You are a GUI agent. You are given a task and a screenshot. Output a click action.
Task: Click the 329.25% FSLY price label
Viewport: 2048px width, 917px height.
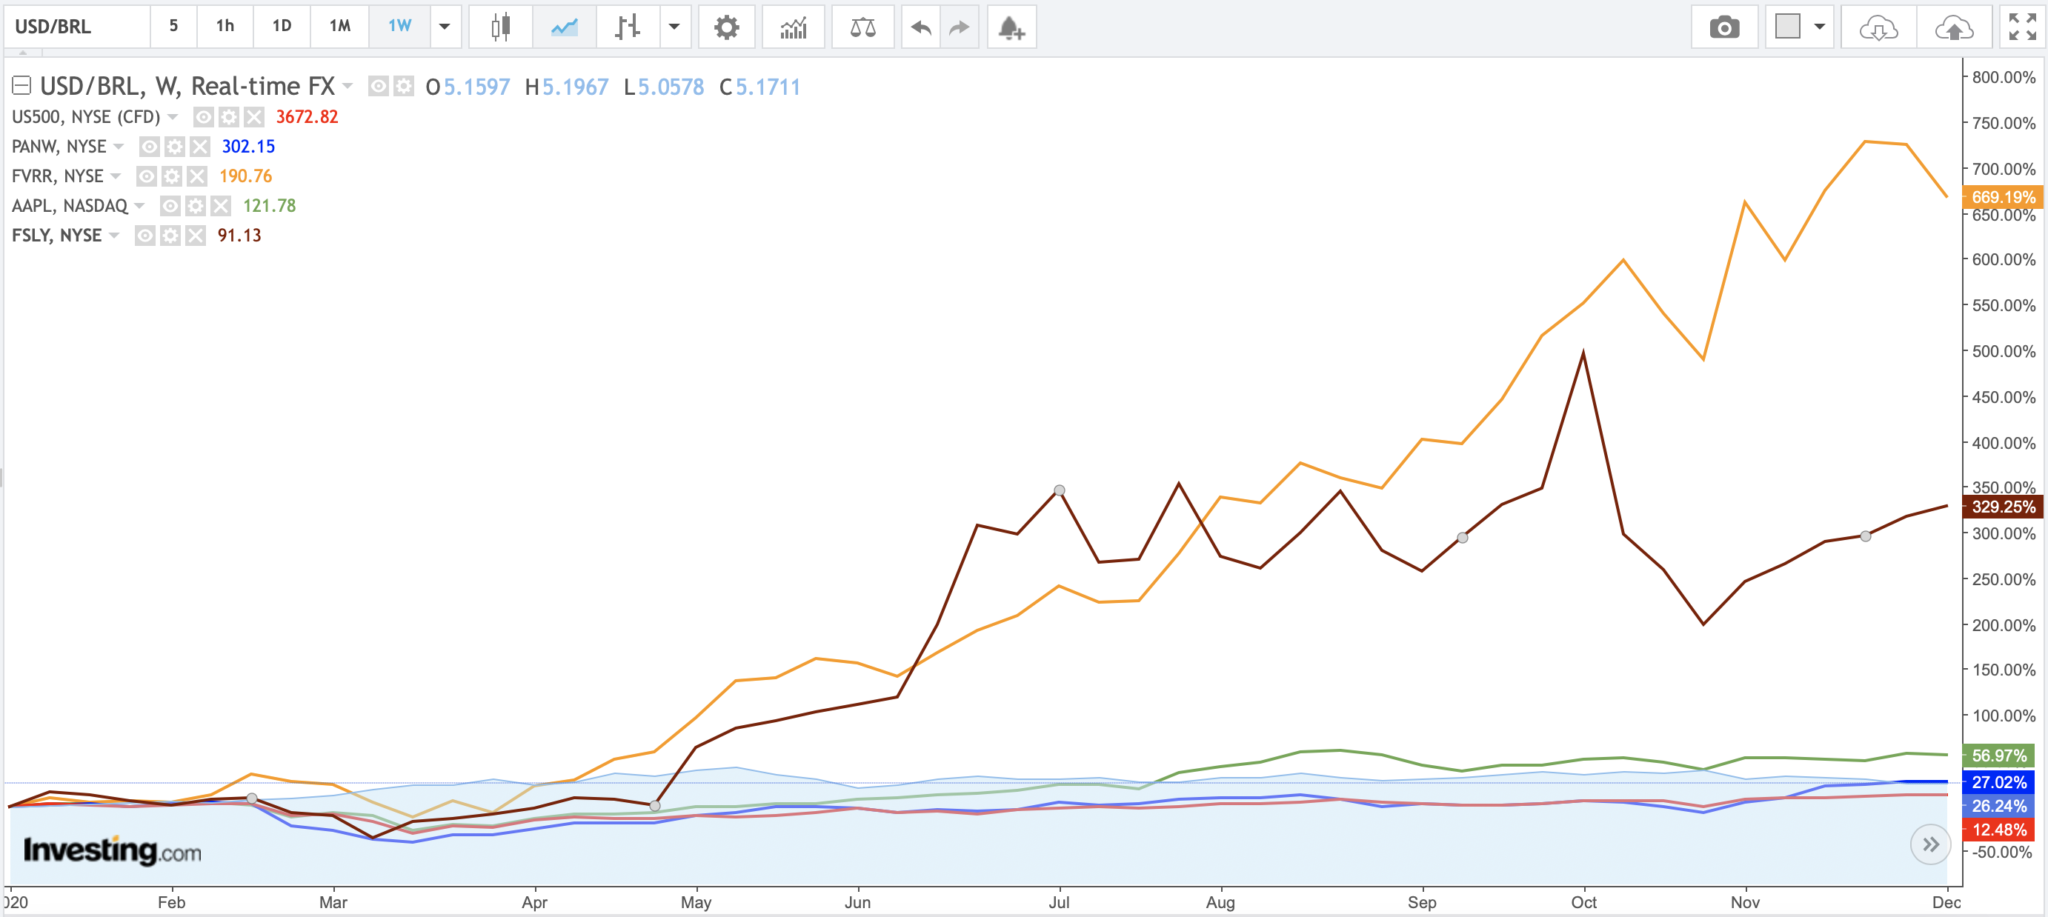(x=2002, y=507)
